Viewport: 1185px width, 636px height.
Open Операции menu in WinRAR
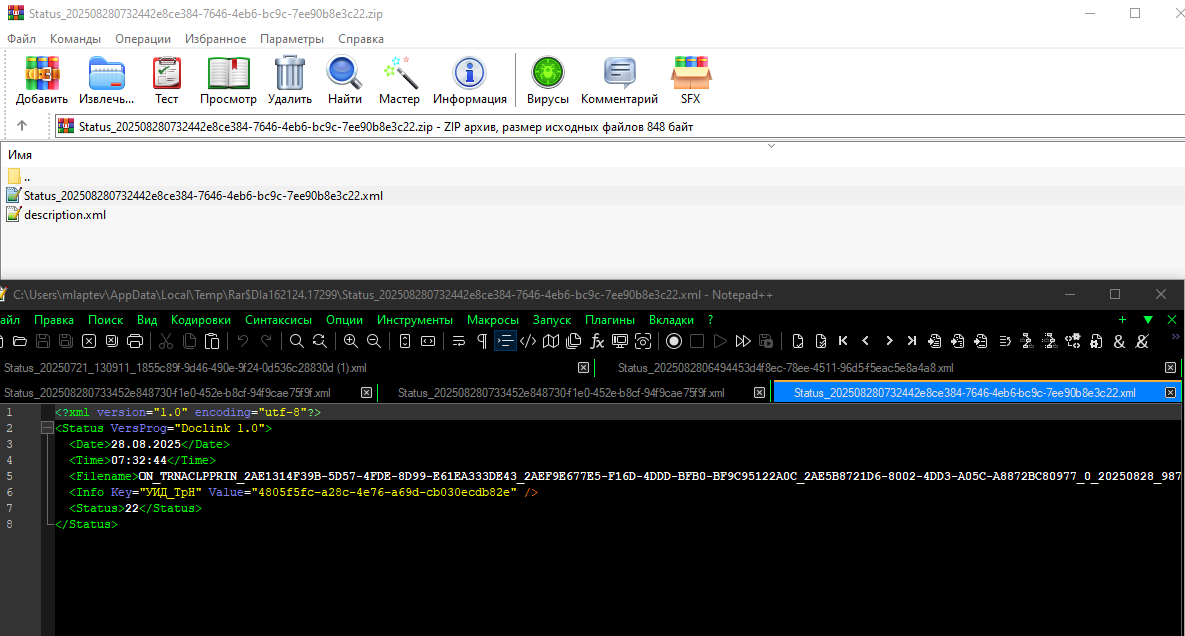point(143,39)
